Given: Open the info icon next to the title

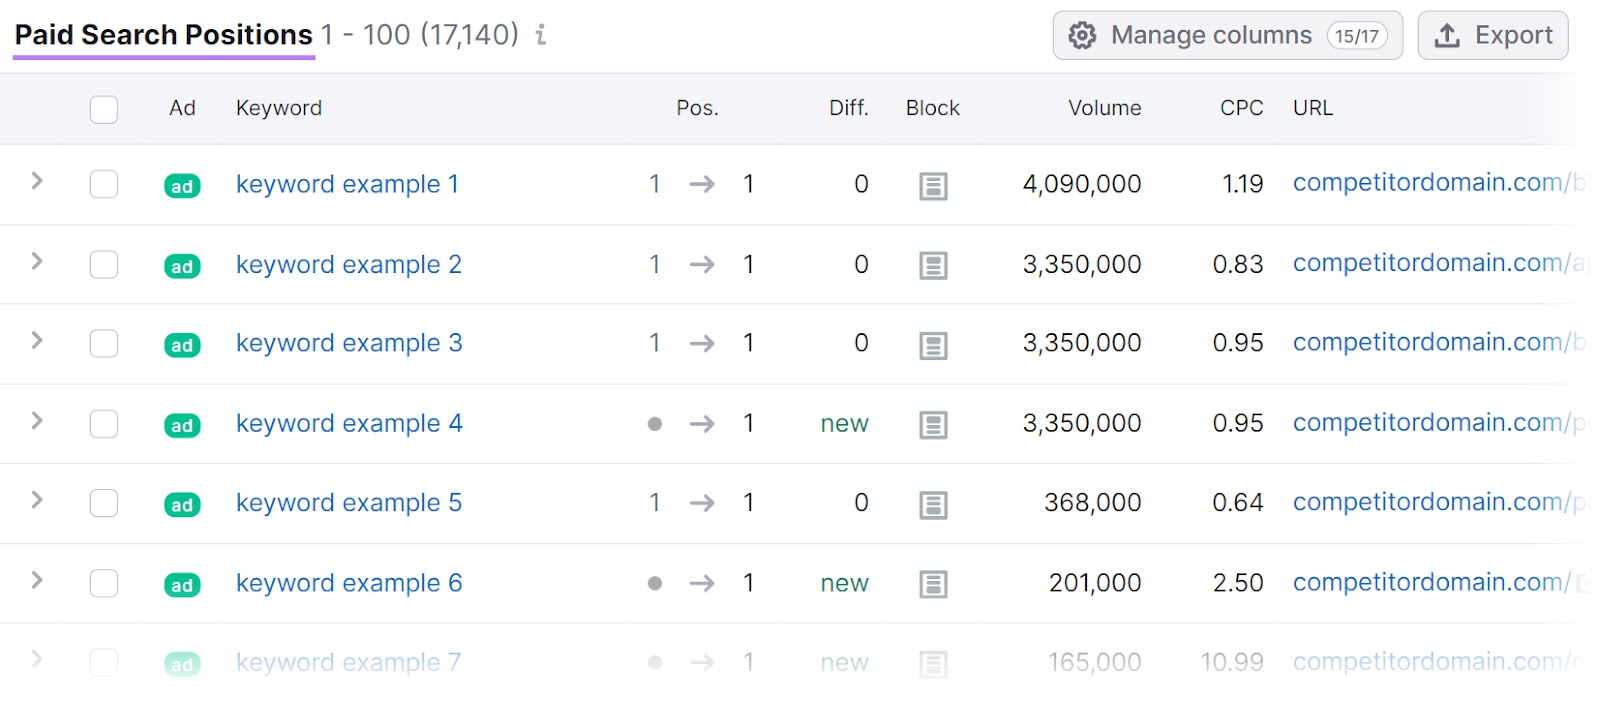Looking at the screenshot, I should click(x=540, y=35).
